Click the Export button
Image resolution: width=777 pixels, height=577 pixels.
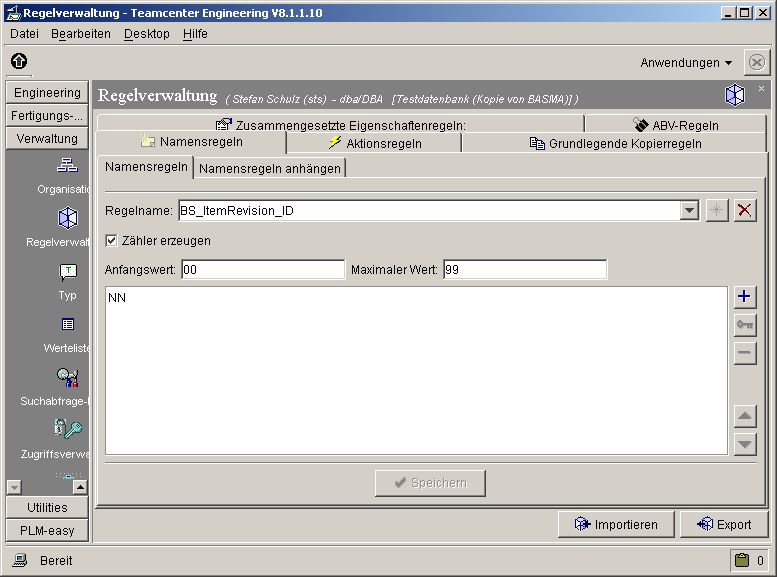coord(724,524)
